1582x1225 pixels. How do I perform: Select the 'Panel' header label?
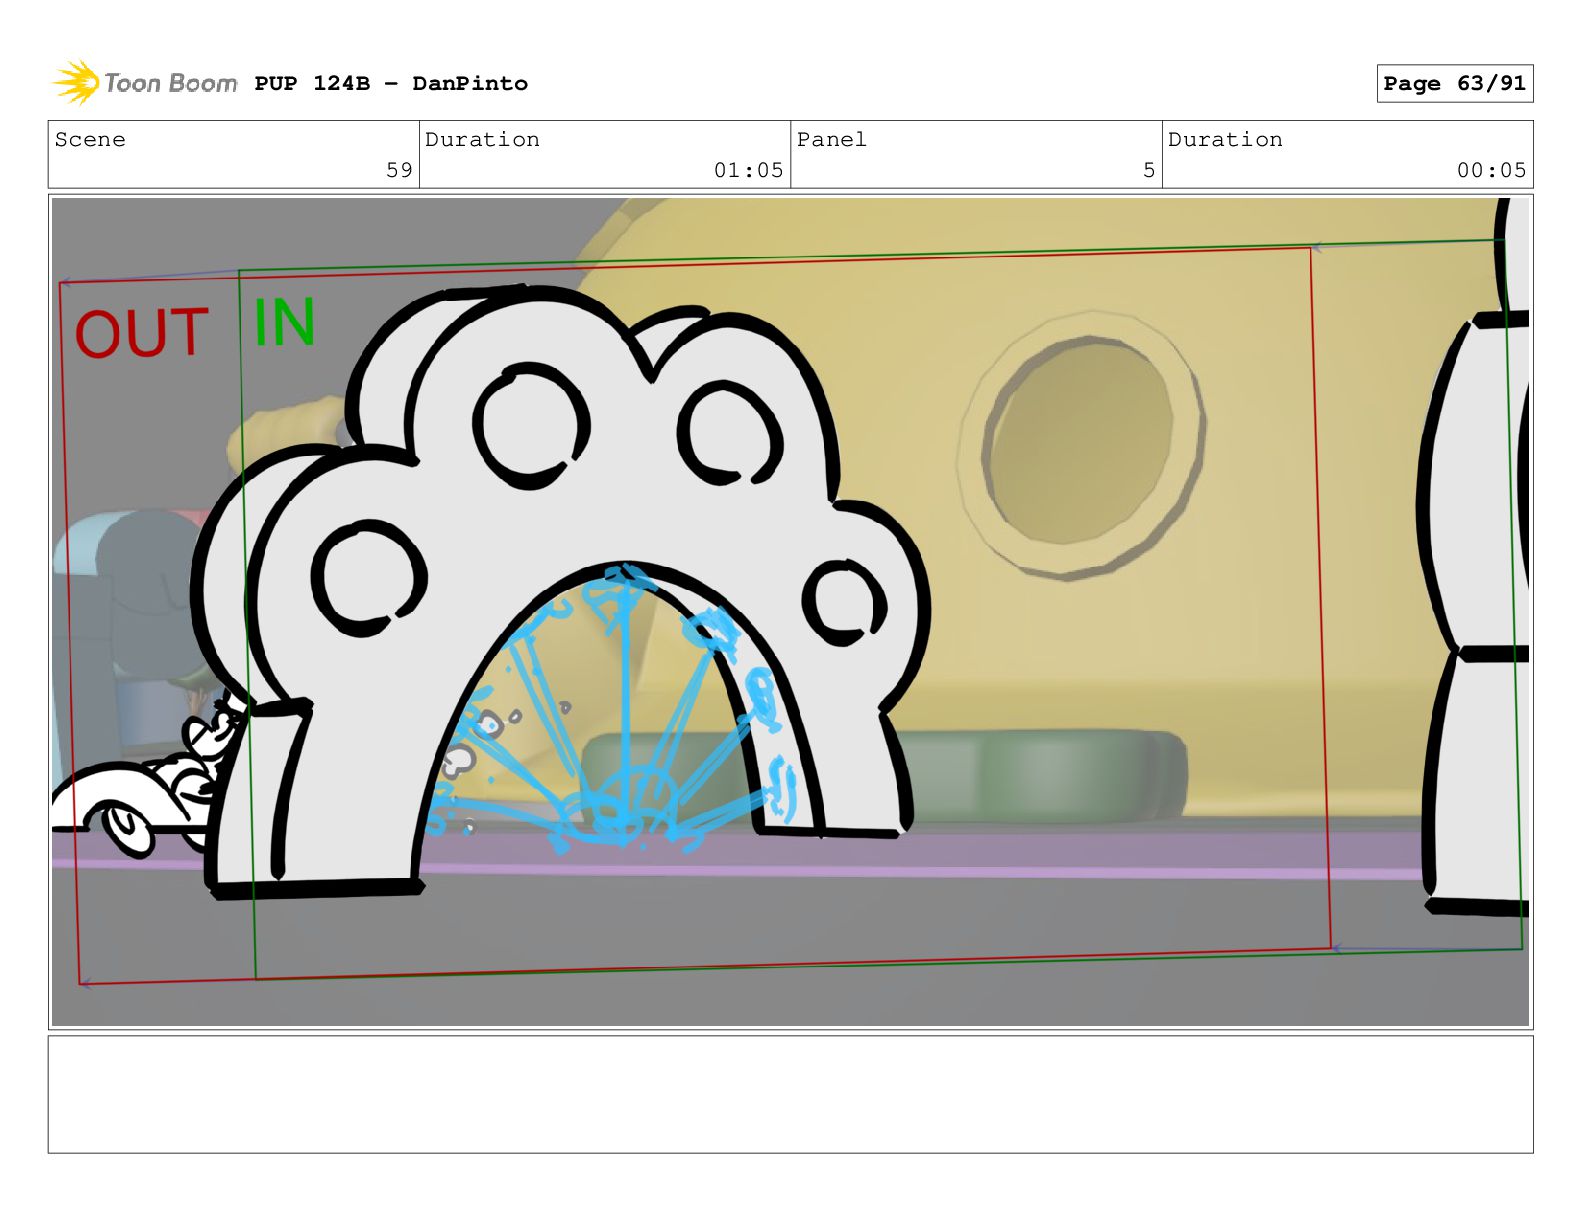pyautogui.click(x=831, y=139)
